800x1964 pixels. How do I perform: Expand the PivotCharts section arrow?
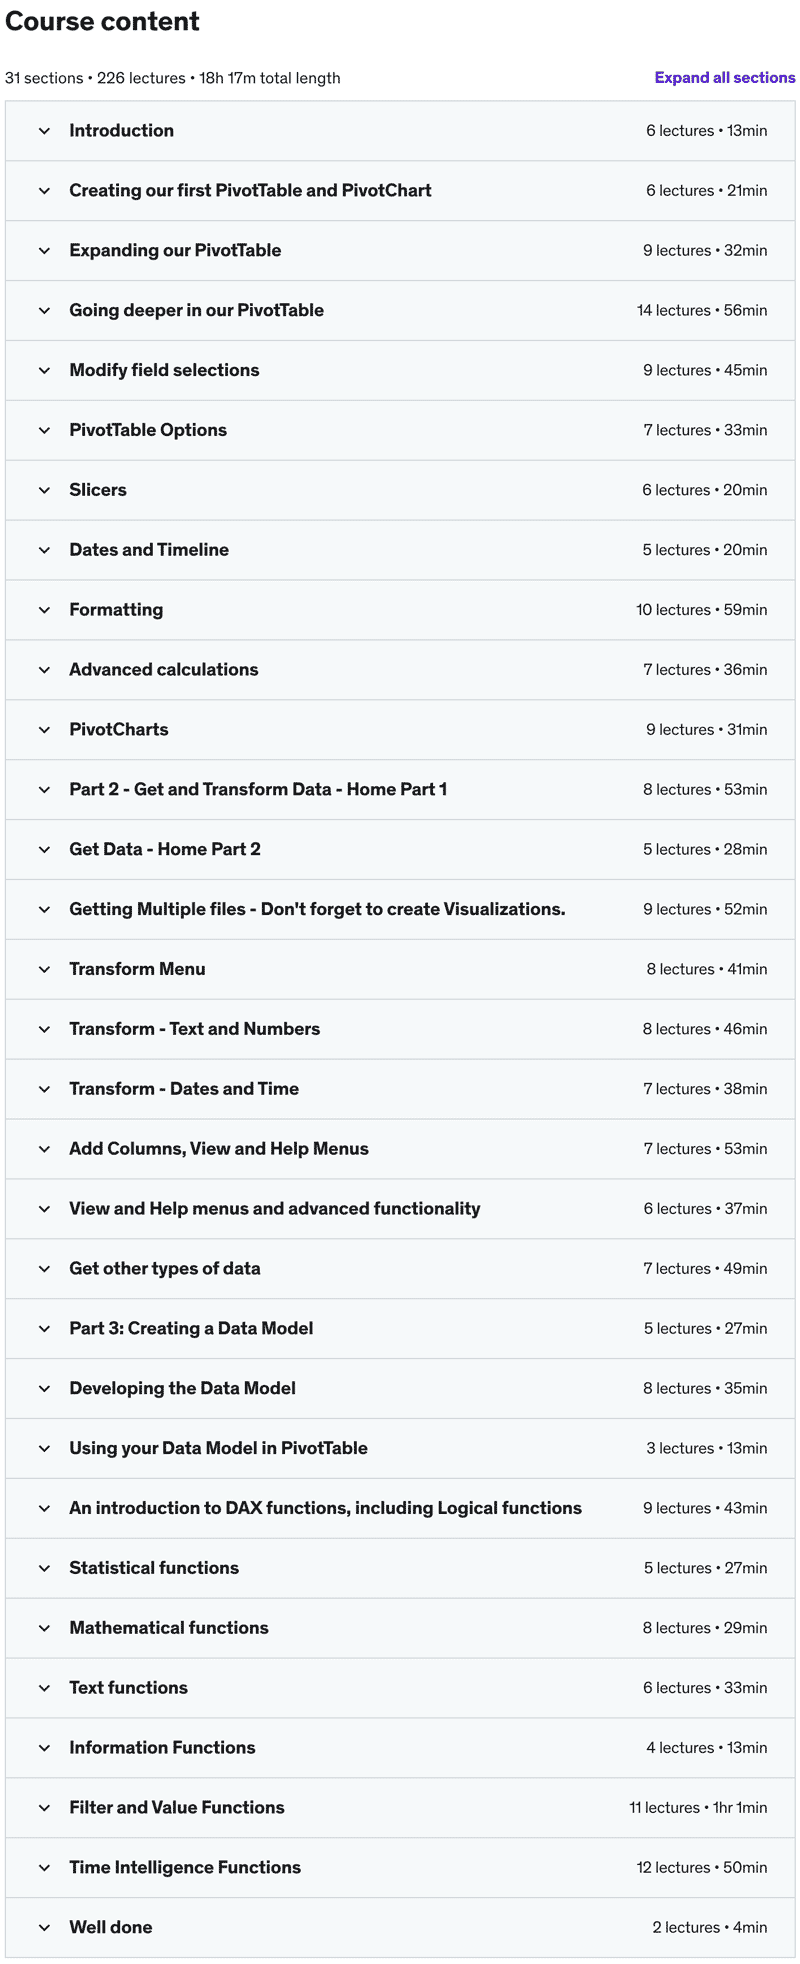pos(44,730)
